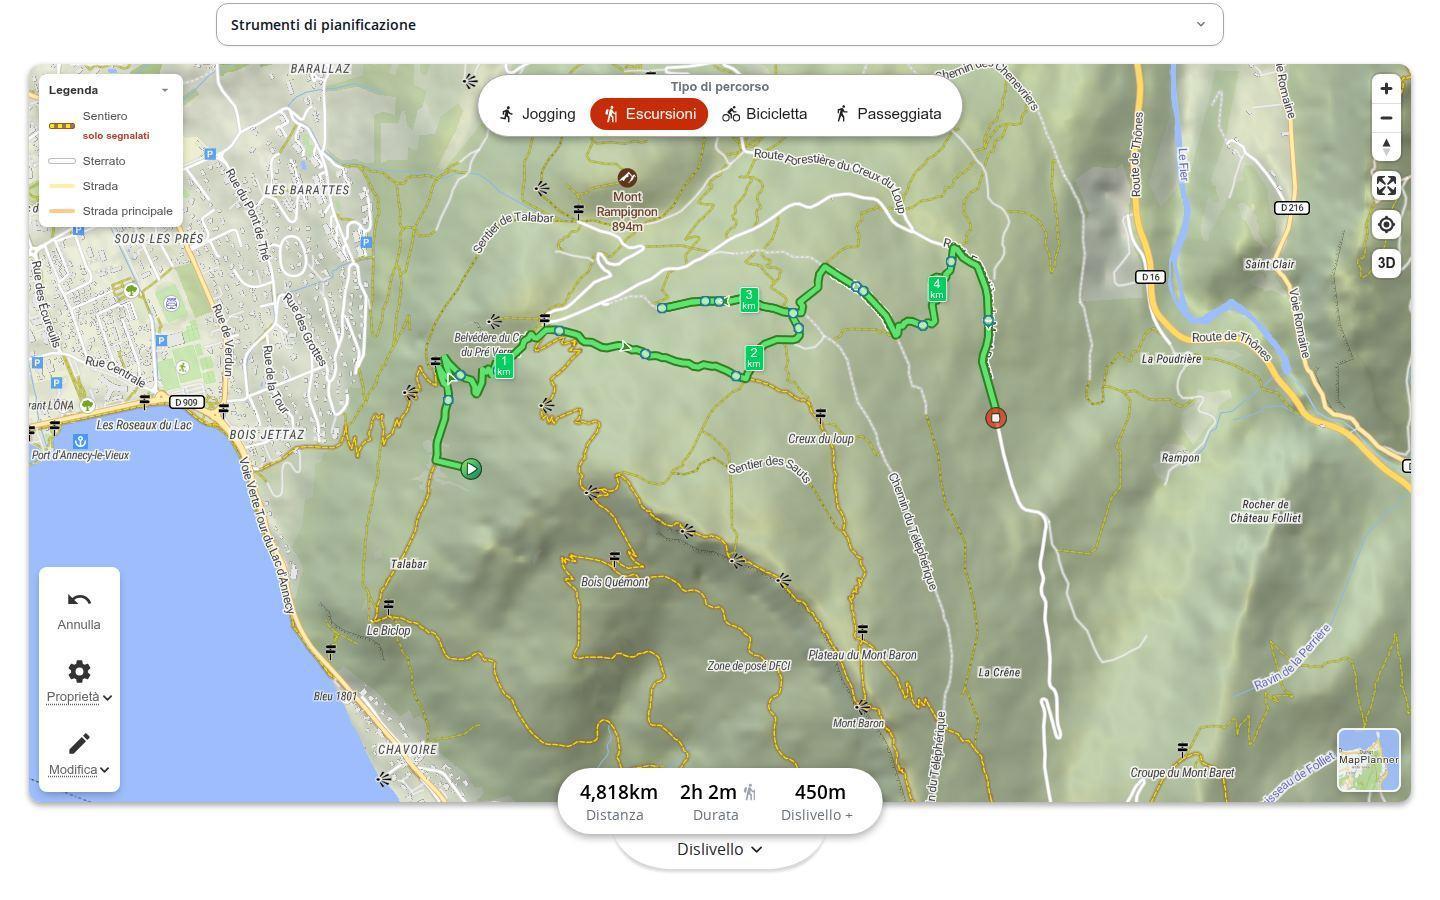Click the D 909 road shield
The height and width of the screenshot is (900, 1440).
pos(186,402)
